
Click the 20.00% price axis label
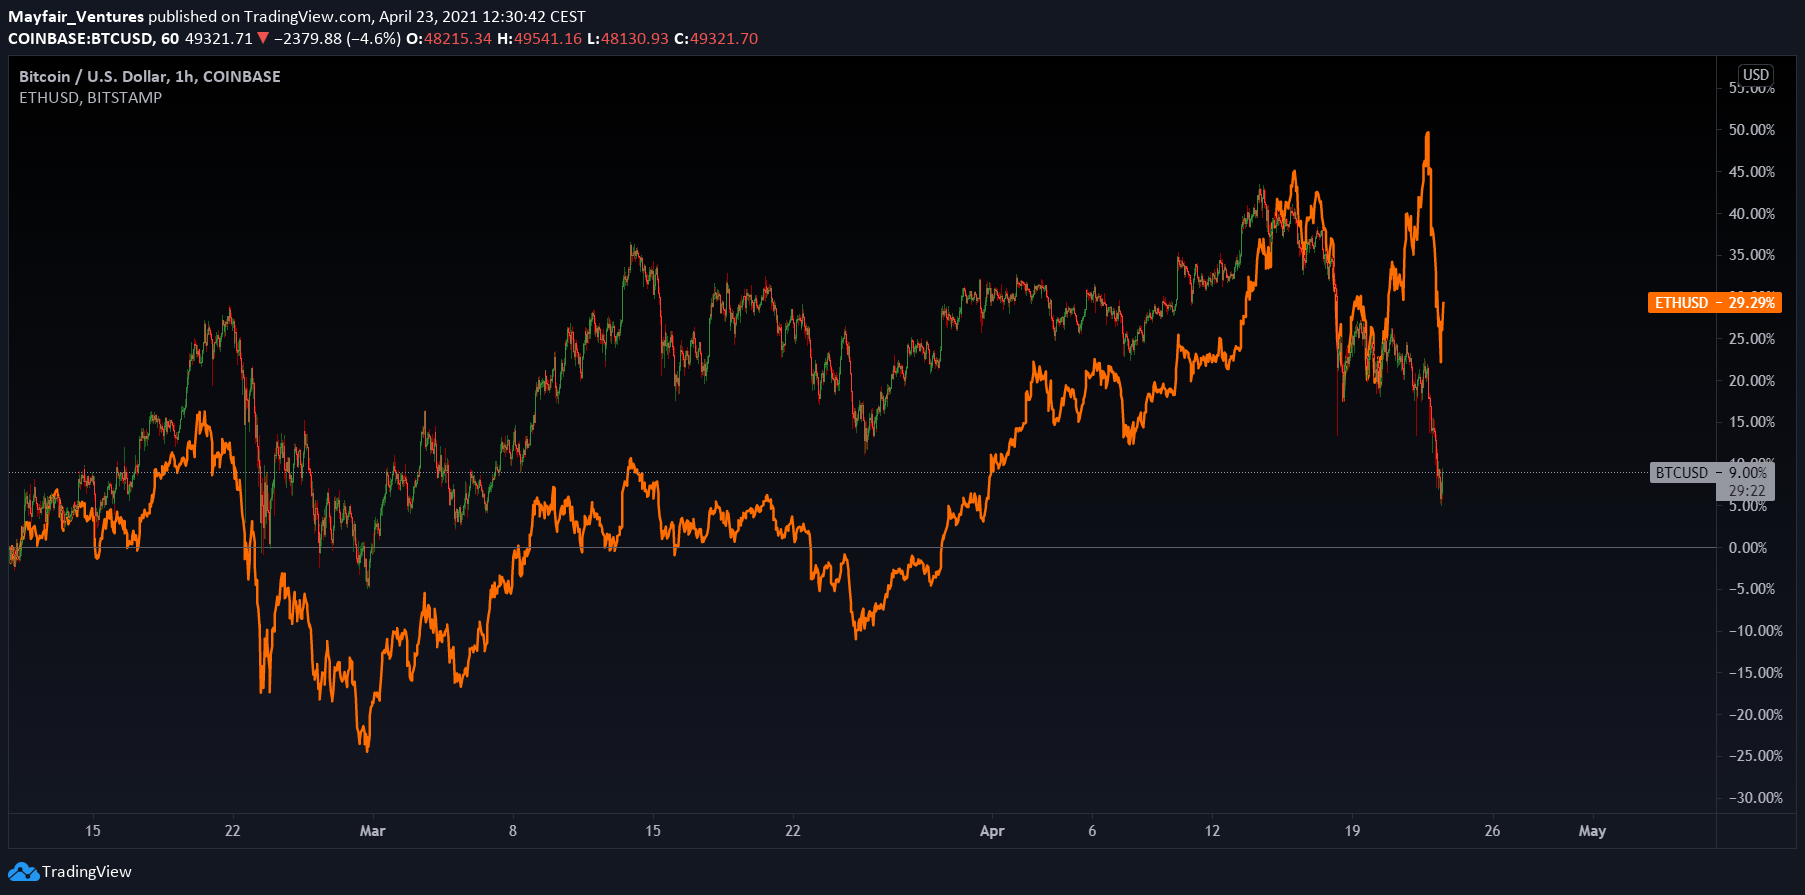[1752, 381]
